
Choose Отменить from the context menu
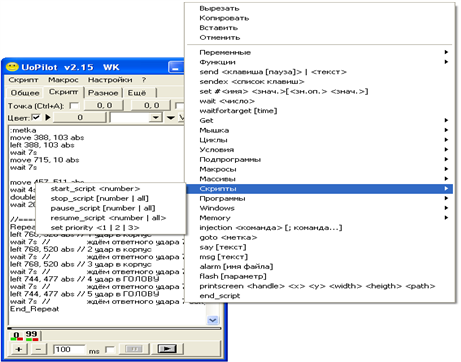tap(319, 37)
